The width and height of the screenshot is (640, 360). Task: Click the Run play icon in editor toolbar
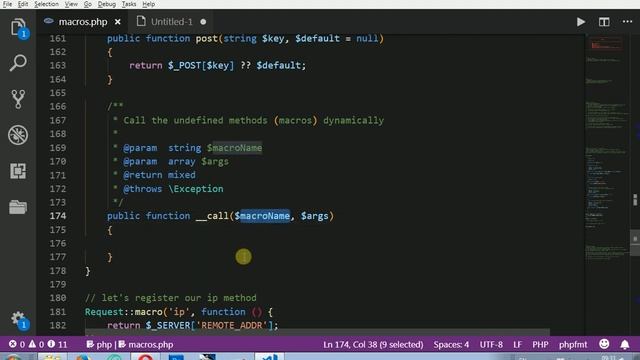580,22
